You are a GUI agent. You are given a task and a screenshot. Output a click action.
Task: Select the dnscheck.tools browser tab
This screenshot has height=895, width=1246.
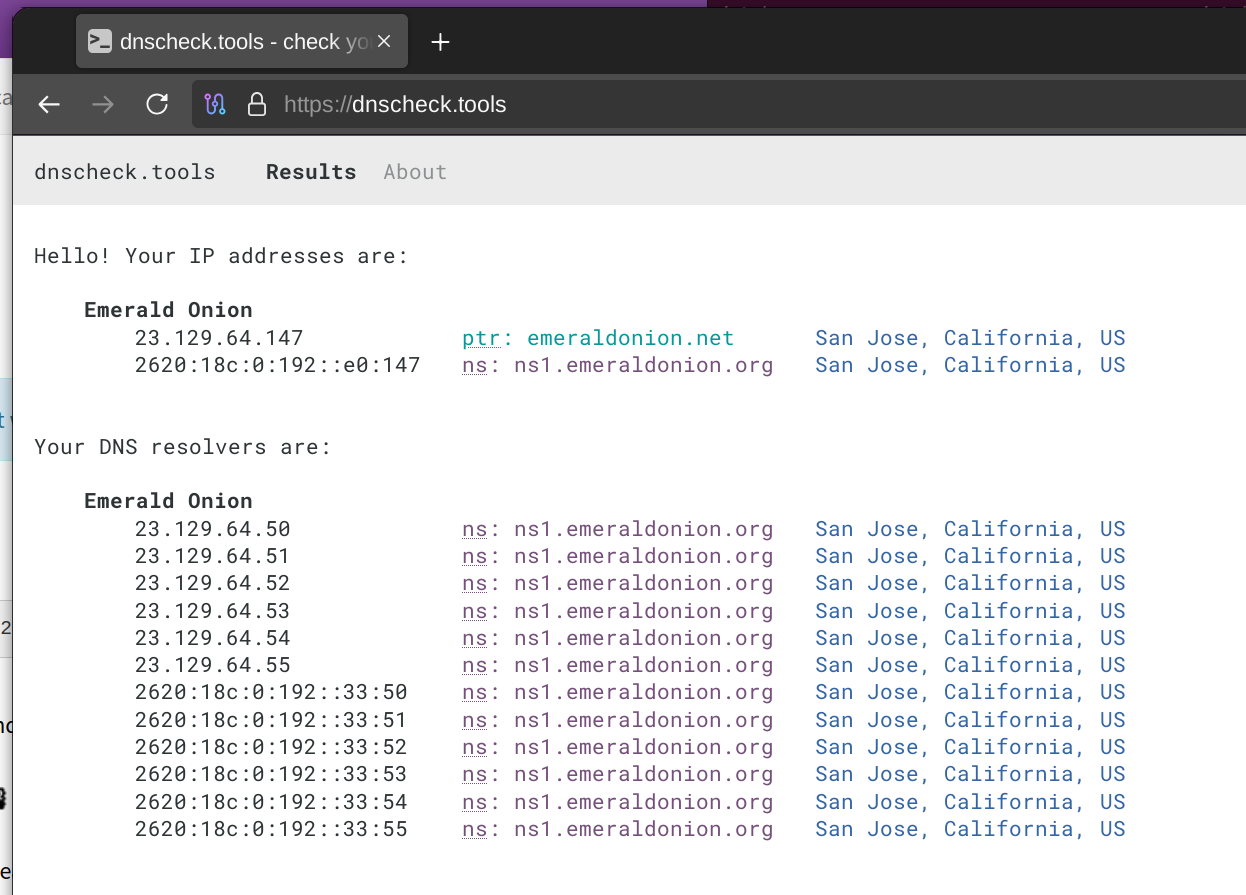click(242, 42)
